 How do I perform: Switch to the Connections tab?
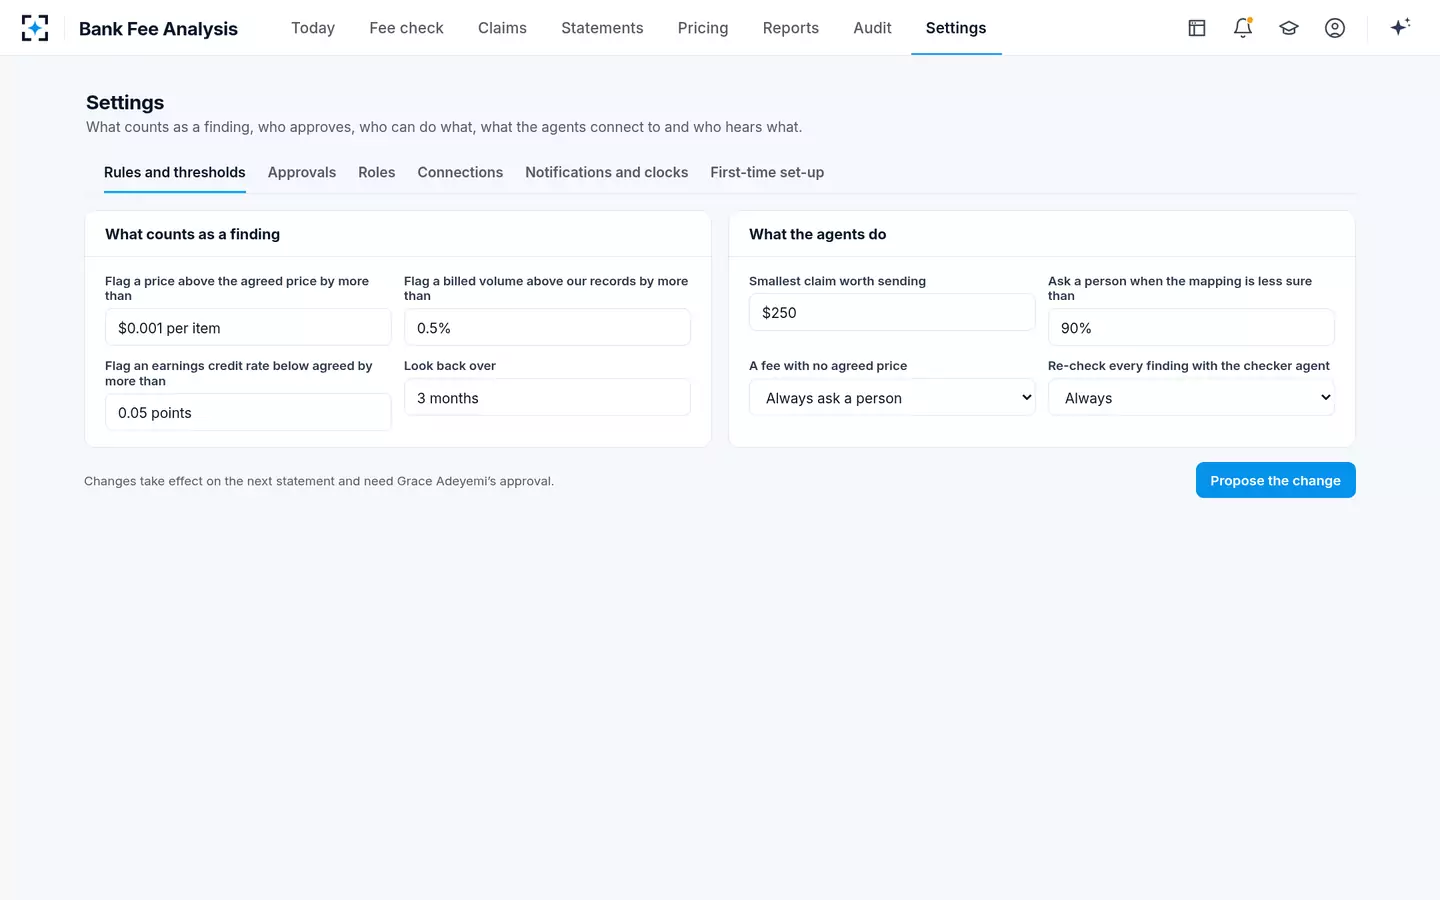(460, 172)
